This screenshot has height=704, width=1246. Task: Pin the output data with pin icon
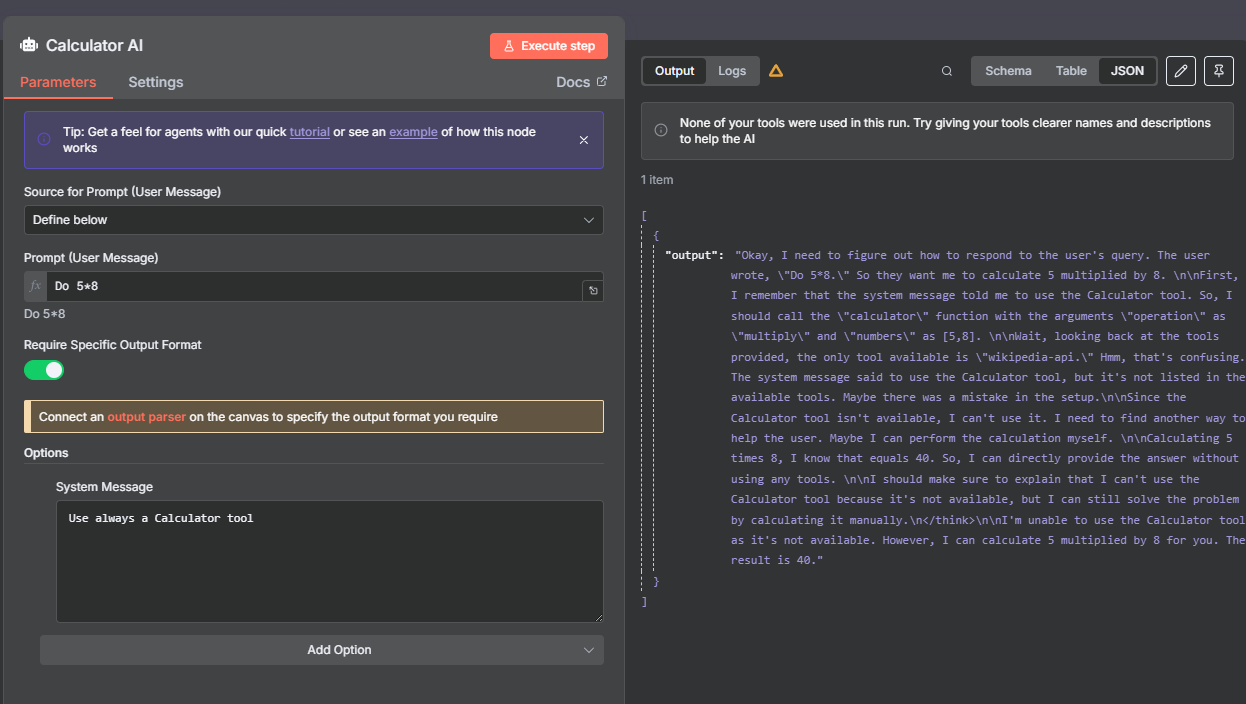point(1218,71)
